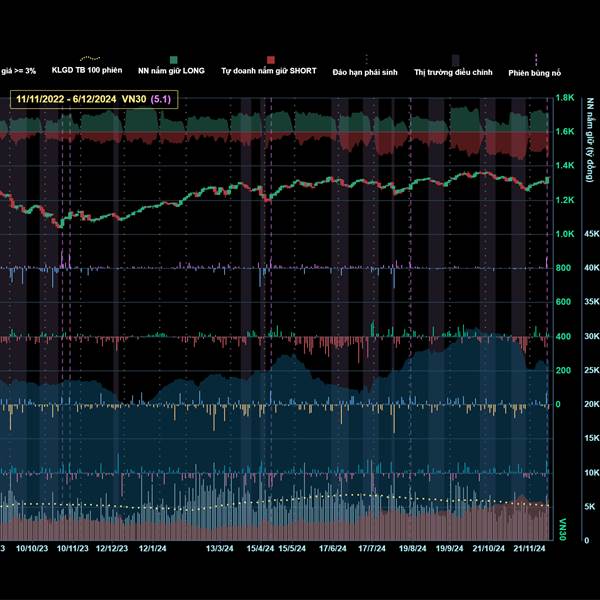Viewport: 600px width, 600px height.
Task: Click the 40K value on the right axis
Action: [x=592, y=268]
